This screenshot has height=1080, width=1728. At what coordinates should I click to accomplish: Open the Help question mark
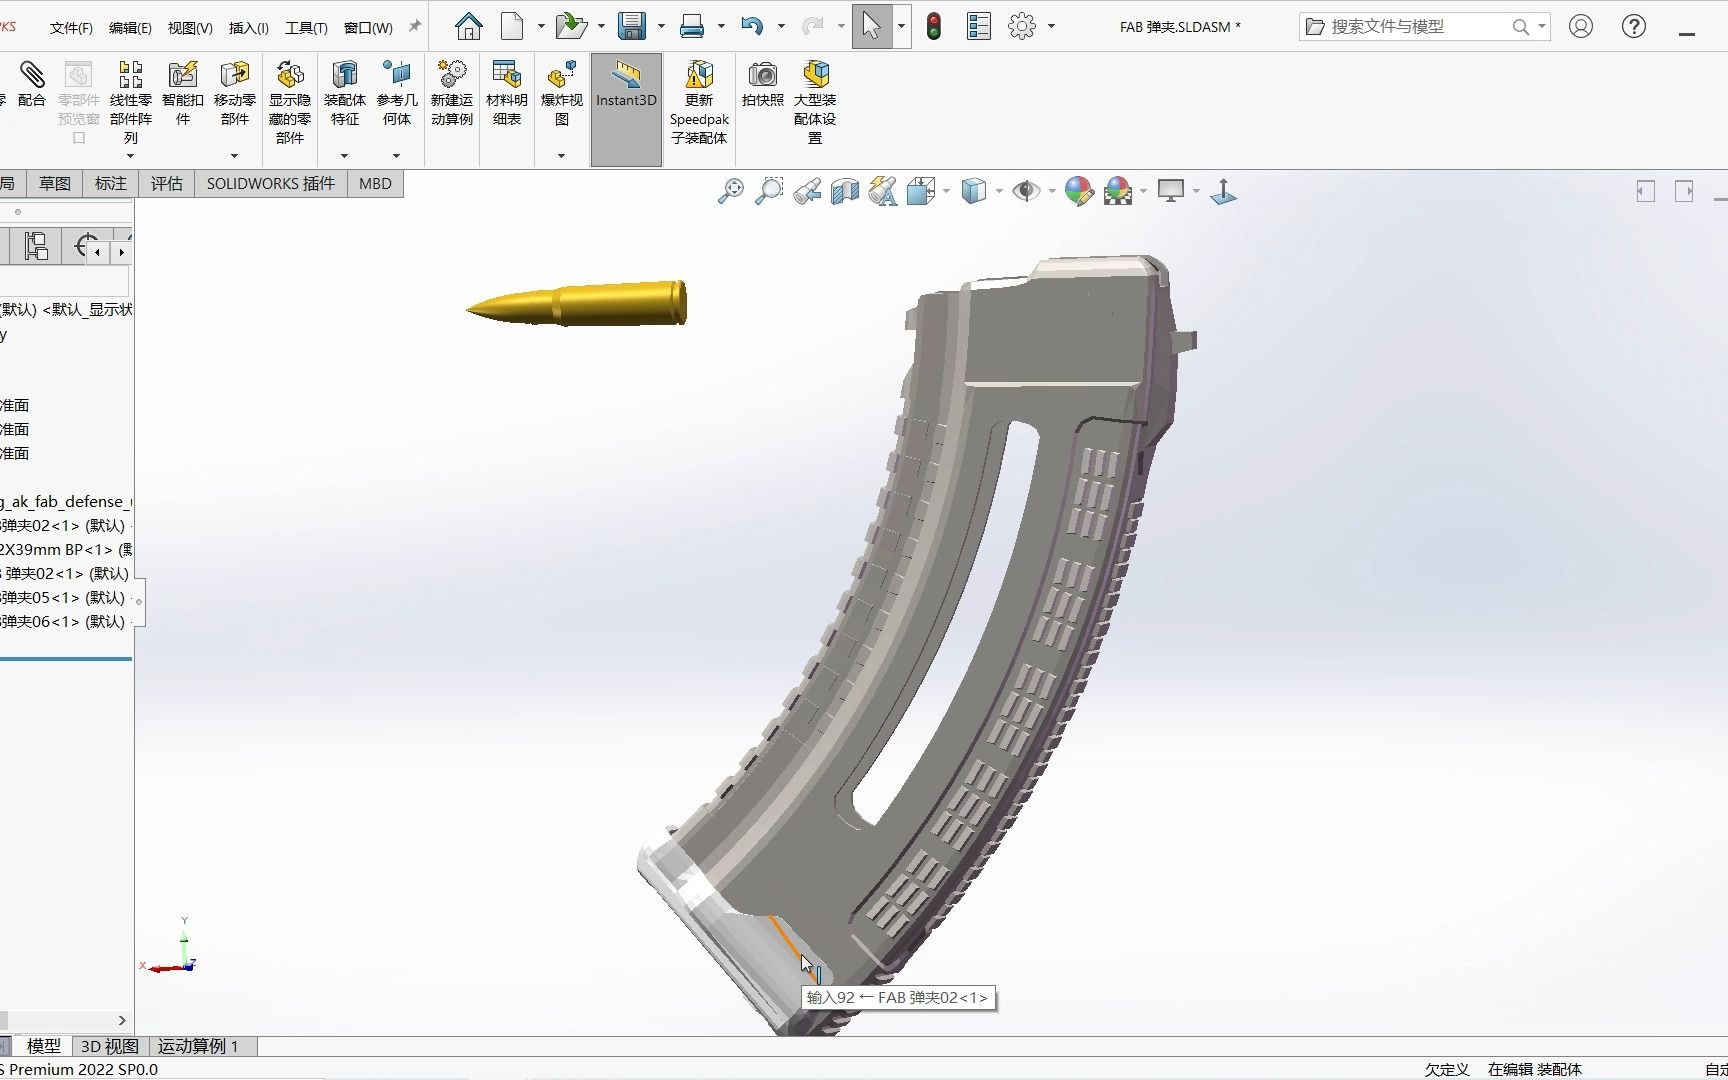coord(1634,27)
